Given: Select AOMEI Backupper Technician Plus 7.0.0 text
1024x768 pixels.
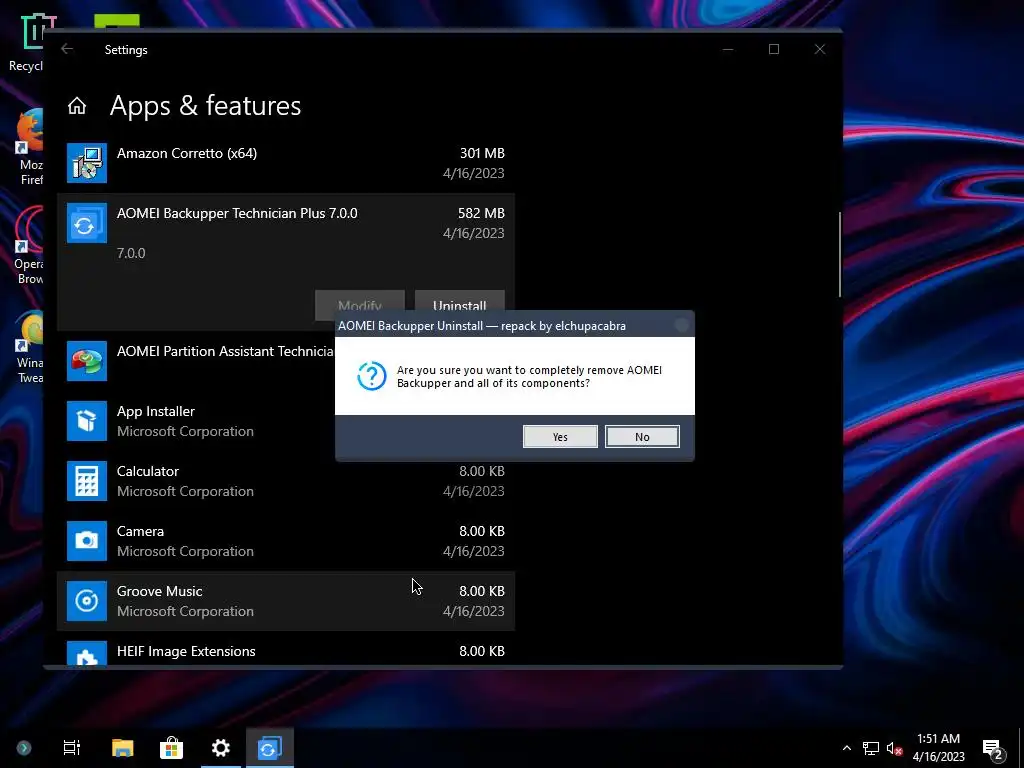Looking at the screenshot, I should 237,214.
